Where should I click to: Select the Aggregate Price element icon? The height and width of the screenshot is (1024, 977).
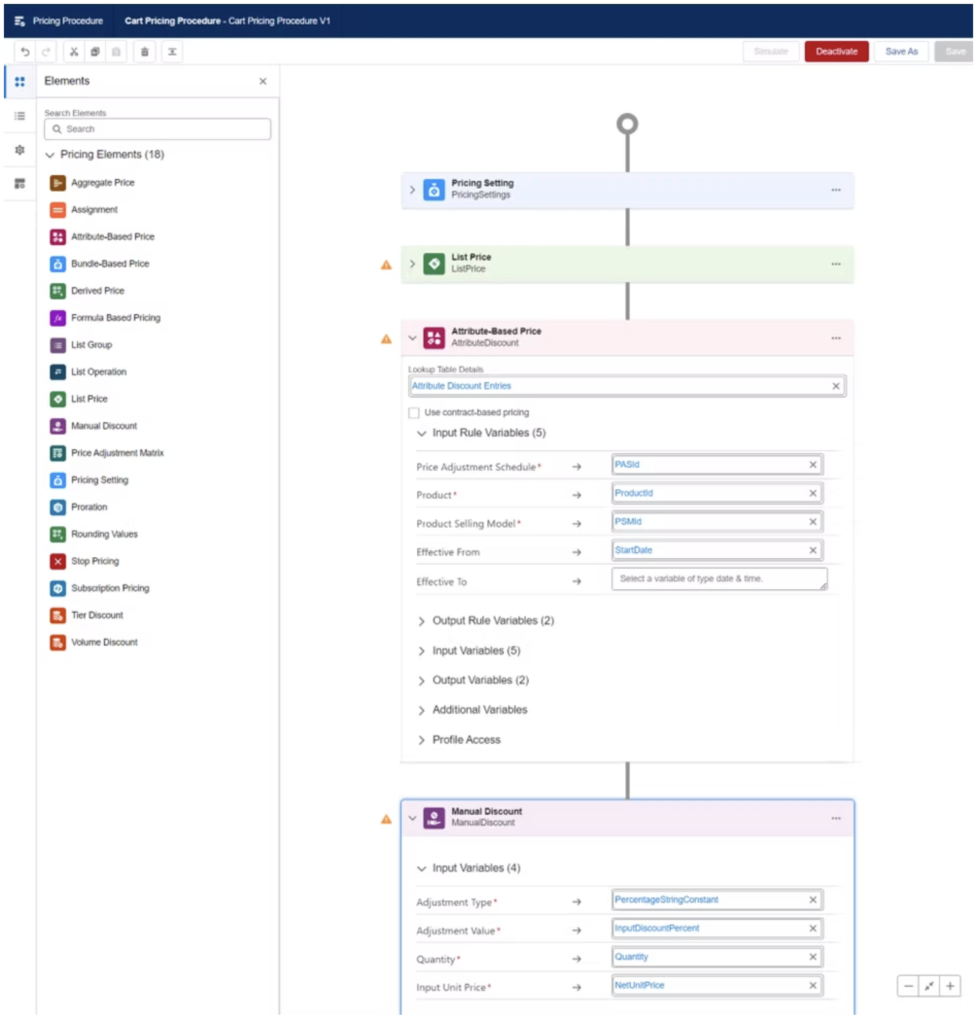pos(58,183)
